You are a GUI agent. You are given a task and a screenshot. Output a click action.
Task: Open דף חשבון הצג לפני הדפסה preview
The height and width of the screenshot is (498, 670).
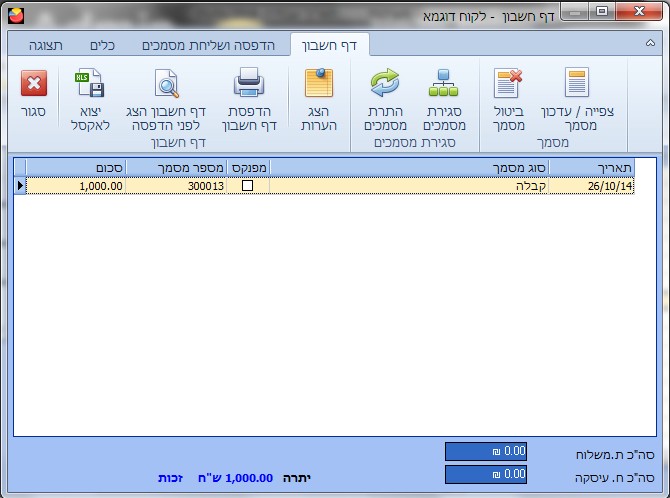click(165, 84)
